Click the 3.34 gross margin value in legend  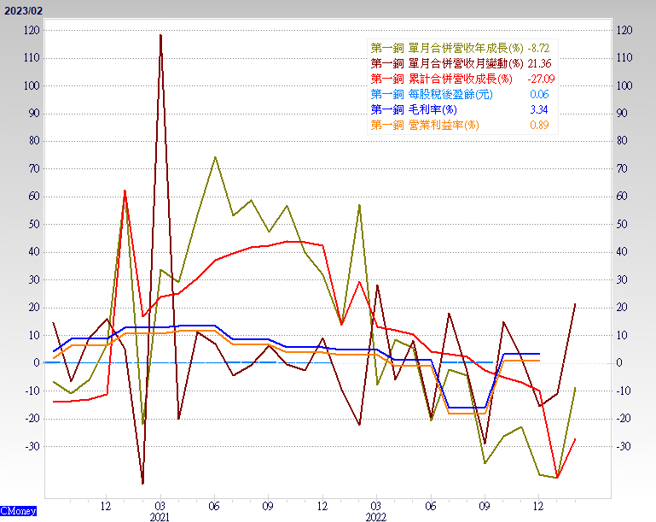pos(539,109)
